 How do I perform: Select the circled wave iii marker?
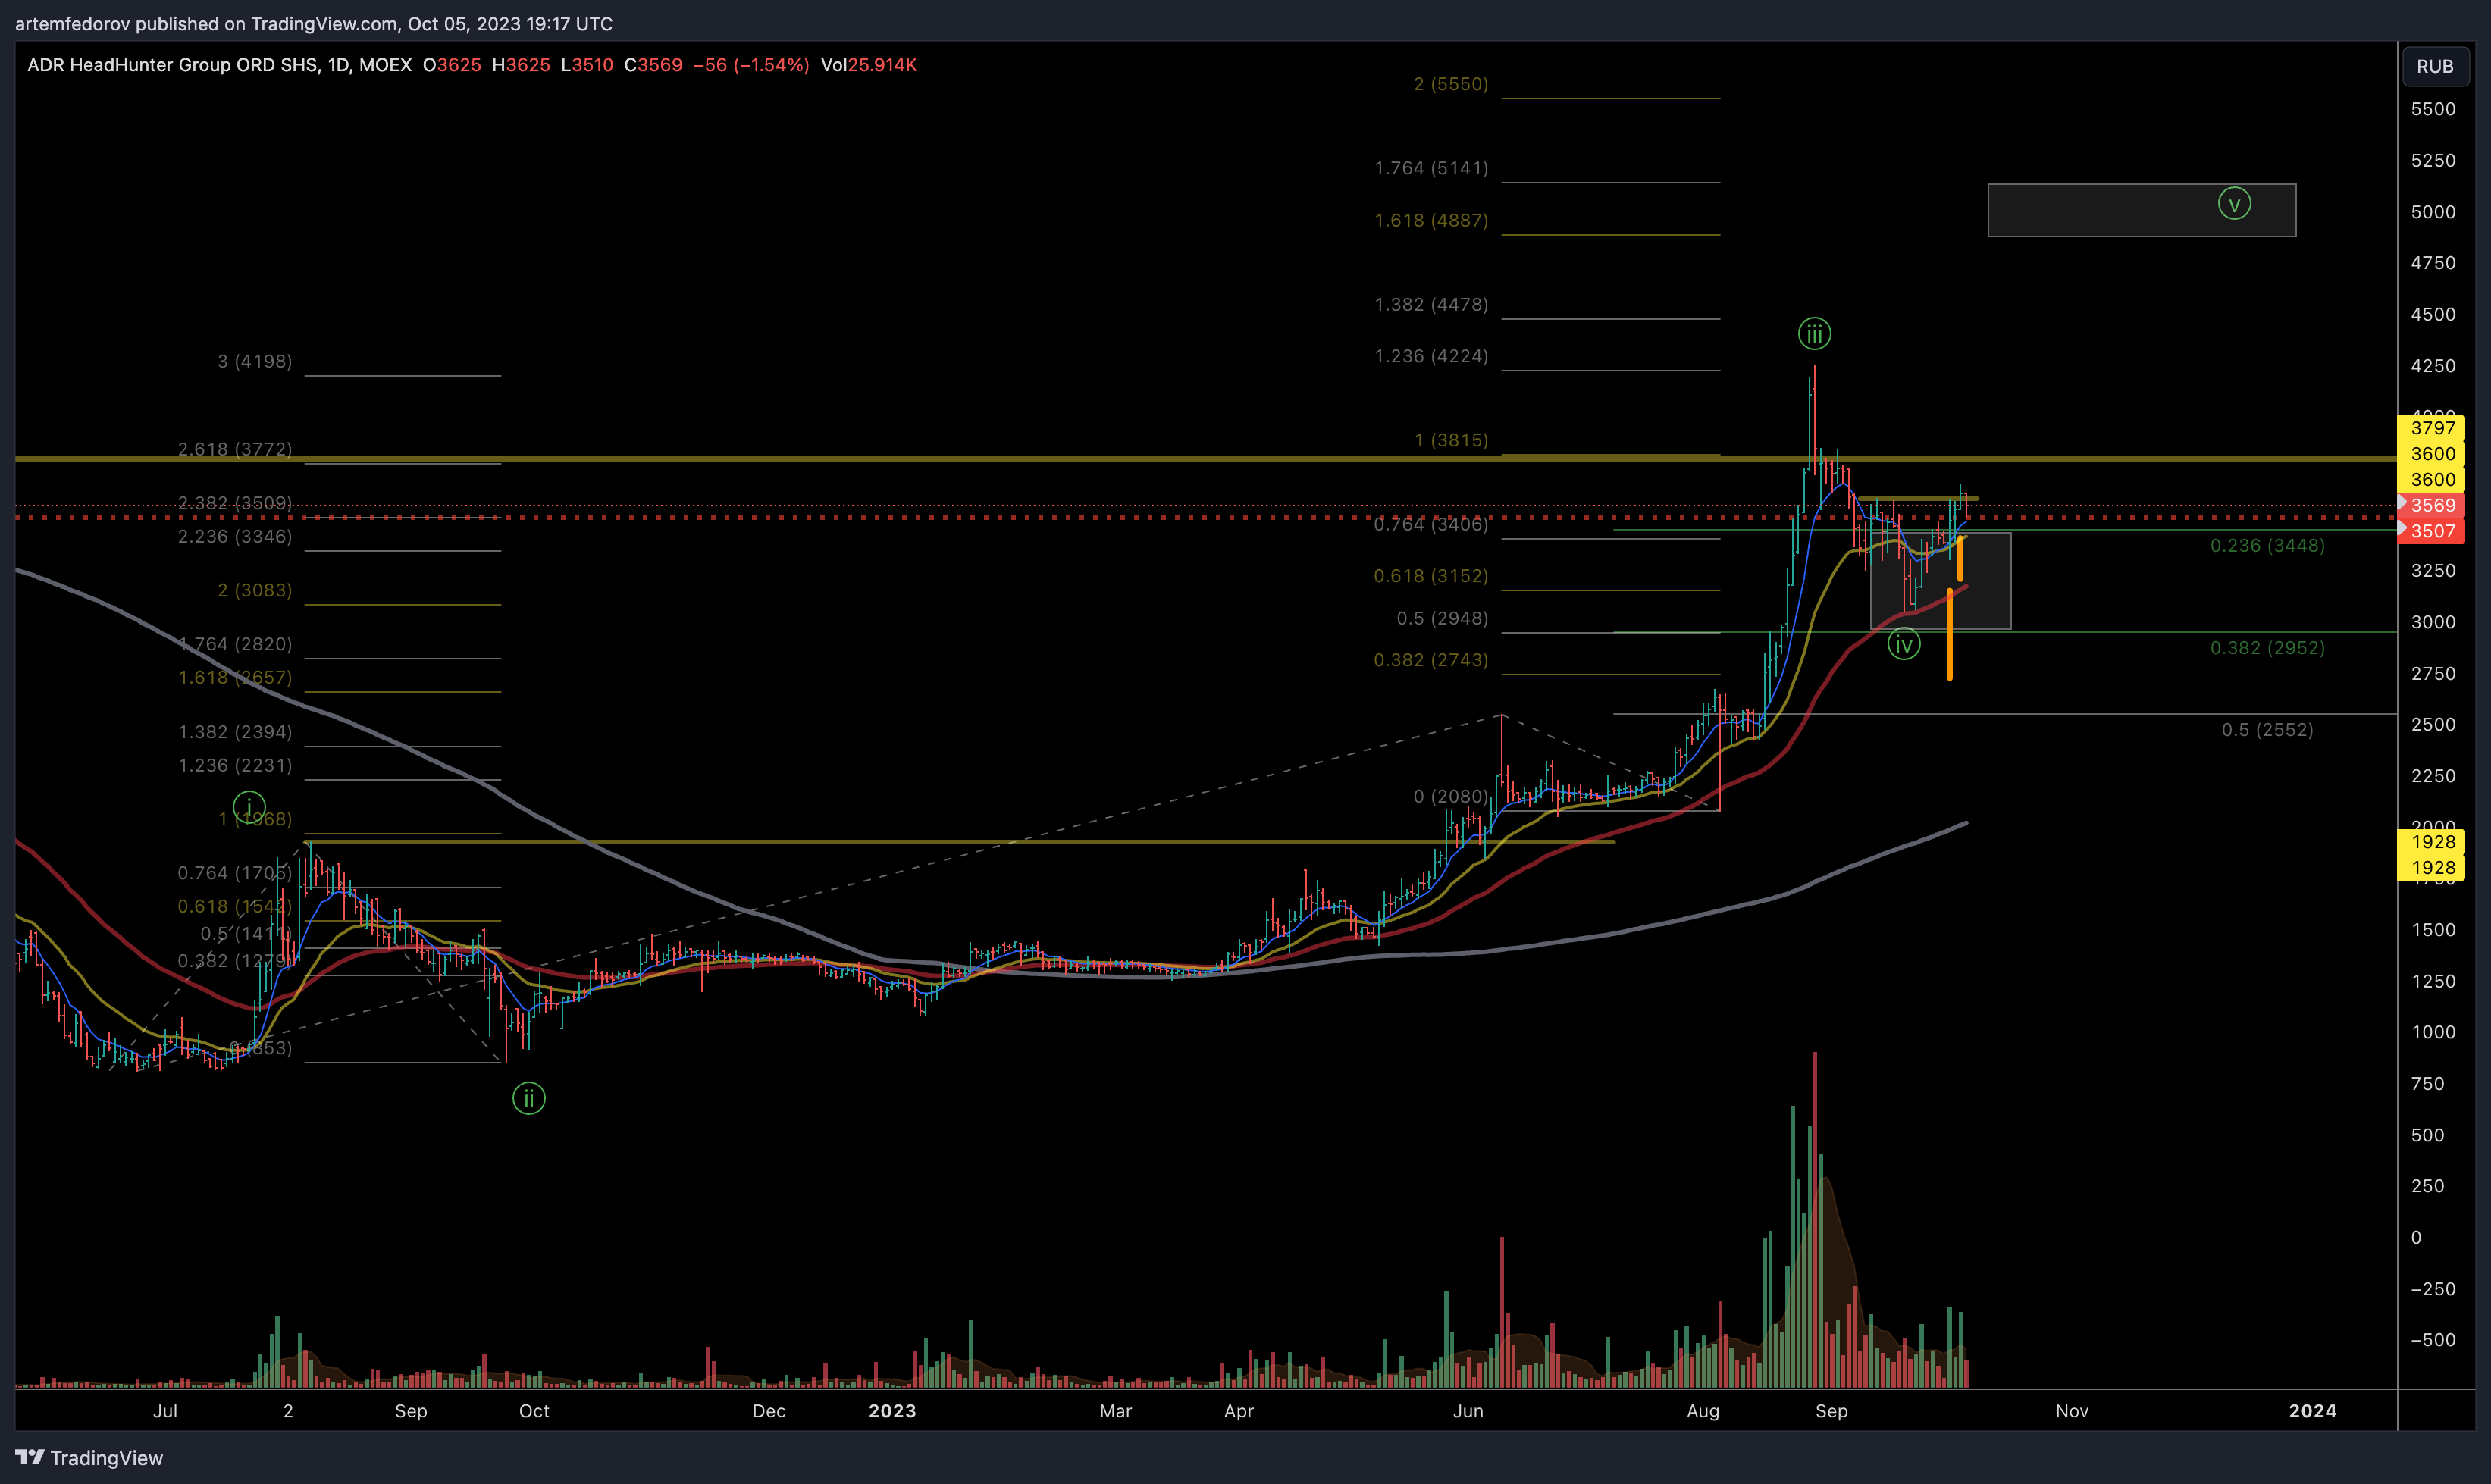[1814, 333]
